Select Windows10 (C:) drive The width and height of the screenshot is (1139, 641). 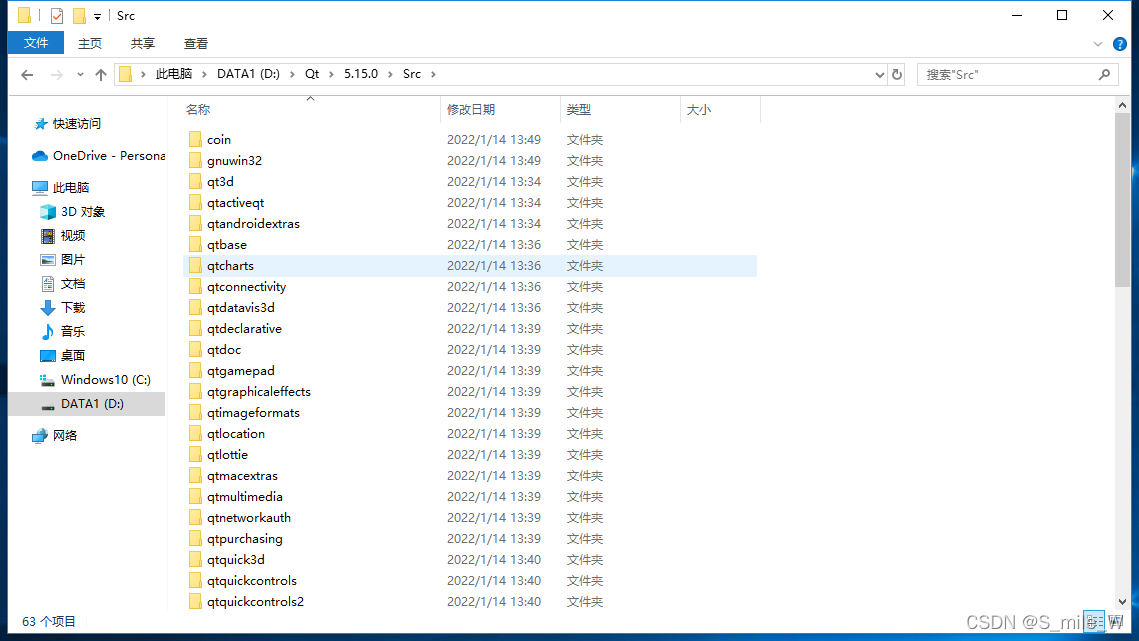coord(95,379)
